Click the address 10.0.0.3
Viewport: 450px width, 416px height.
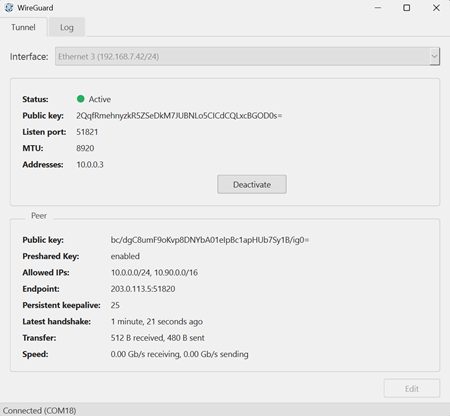pyautogui.click(x=90, y=165)
